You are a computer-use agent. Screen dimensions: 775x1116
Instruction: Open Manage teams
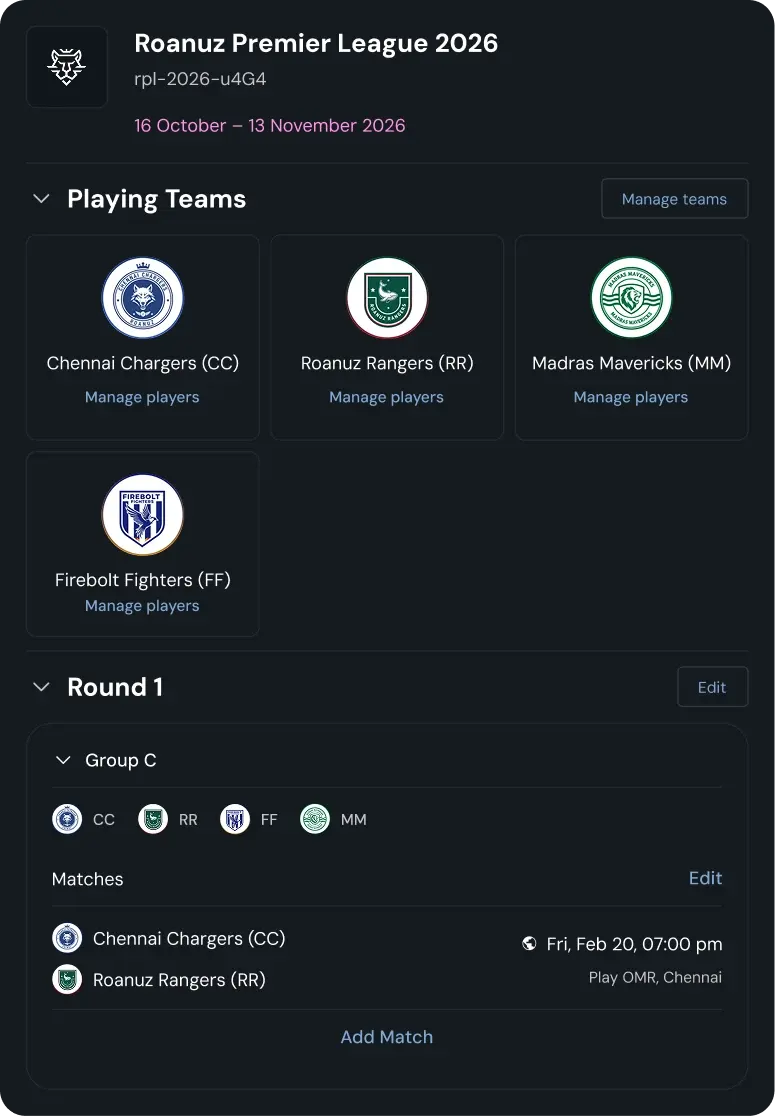[x=674, y=198]
